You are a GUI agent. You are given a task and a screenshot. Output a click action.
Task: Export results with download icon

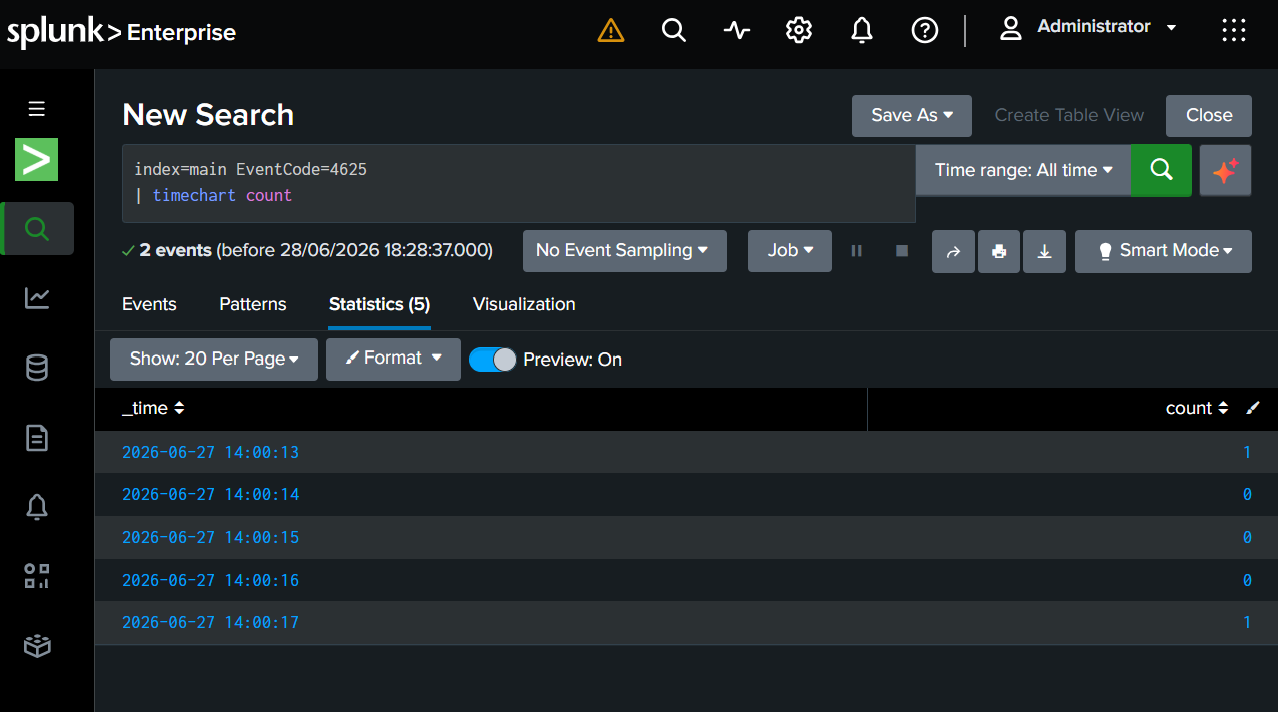[1044, 251]
